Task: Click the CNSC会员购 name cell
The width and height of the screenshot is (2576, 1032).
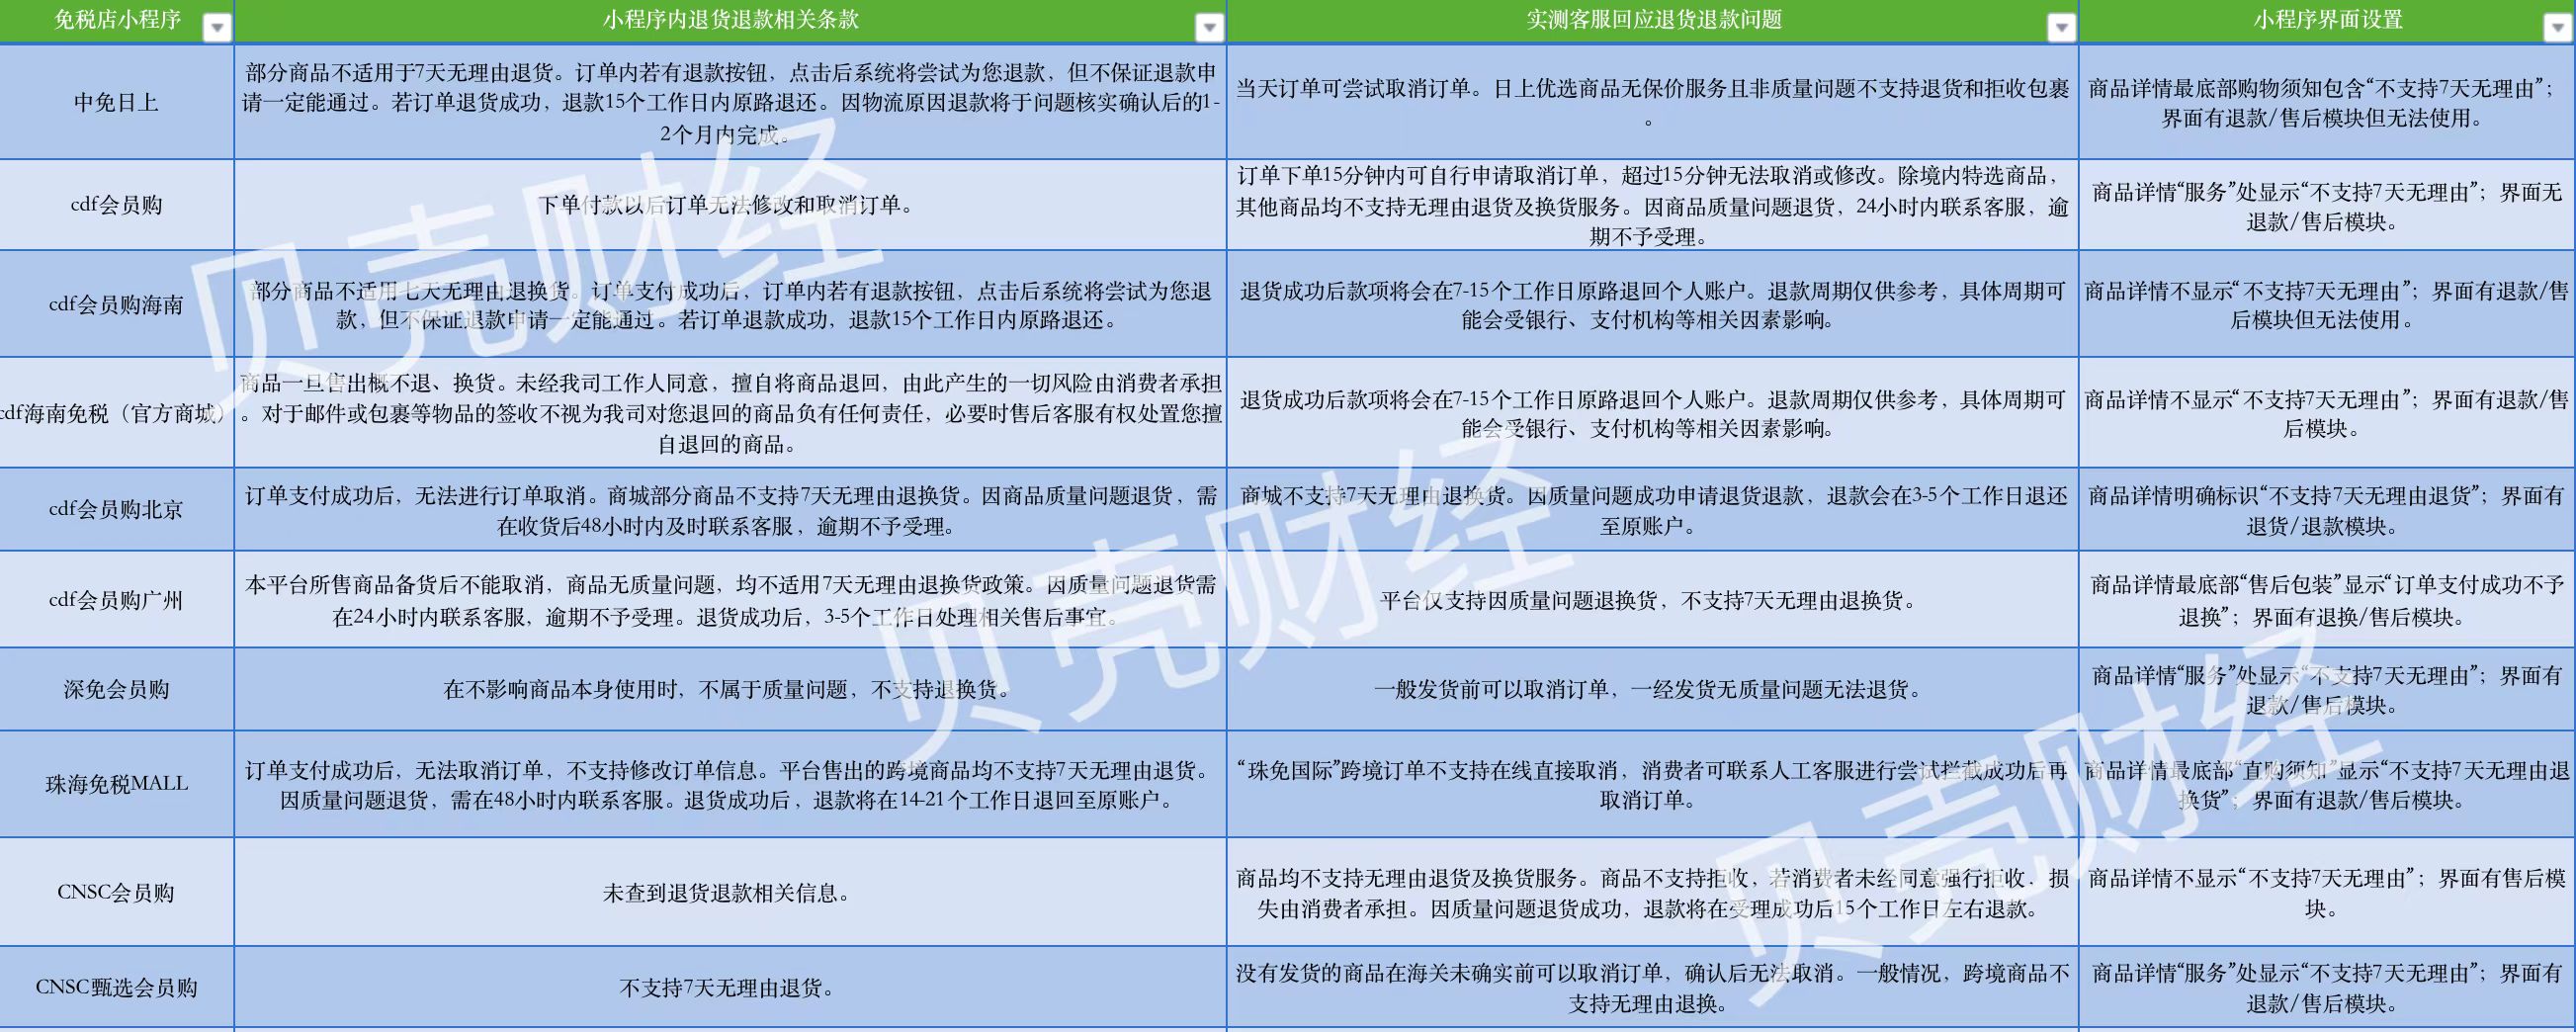Action: click(116, 892)
